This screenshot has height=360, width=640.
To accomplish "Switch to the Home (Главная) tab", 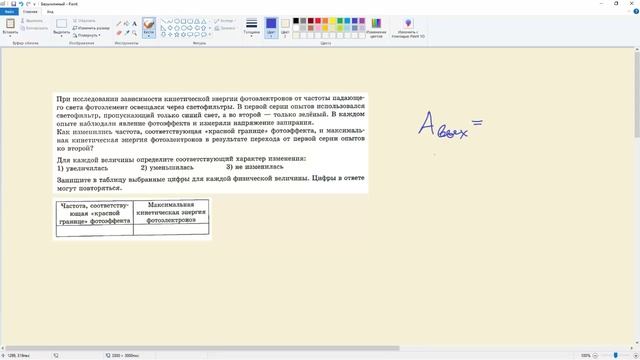I will (x=30, y=11).
